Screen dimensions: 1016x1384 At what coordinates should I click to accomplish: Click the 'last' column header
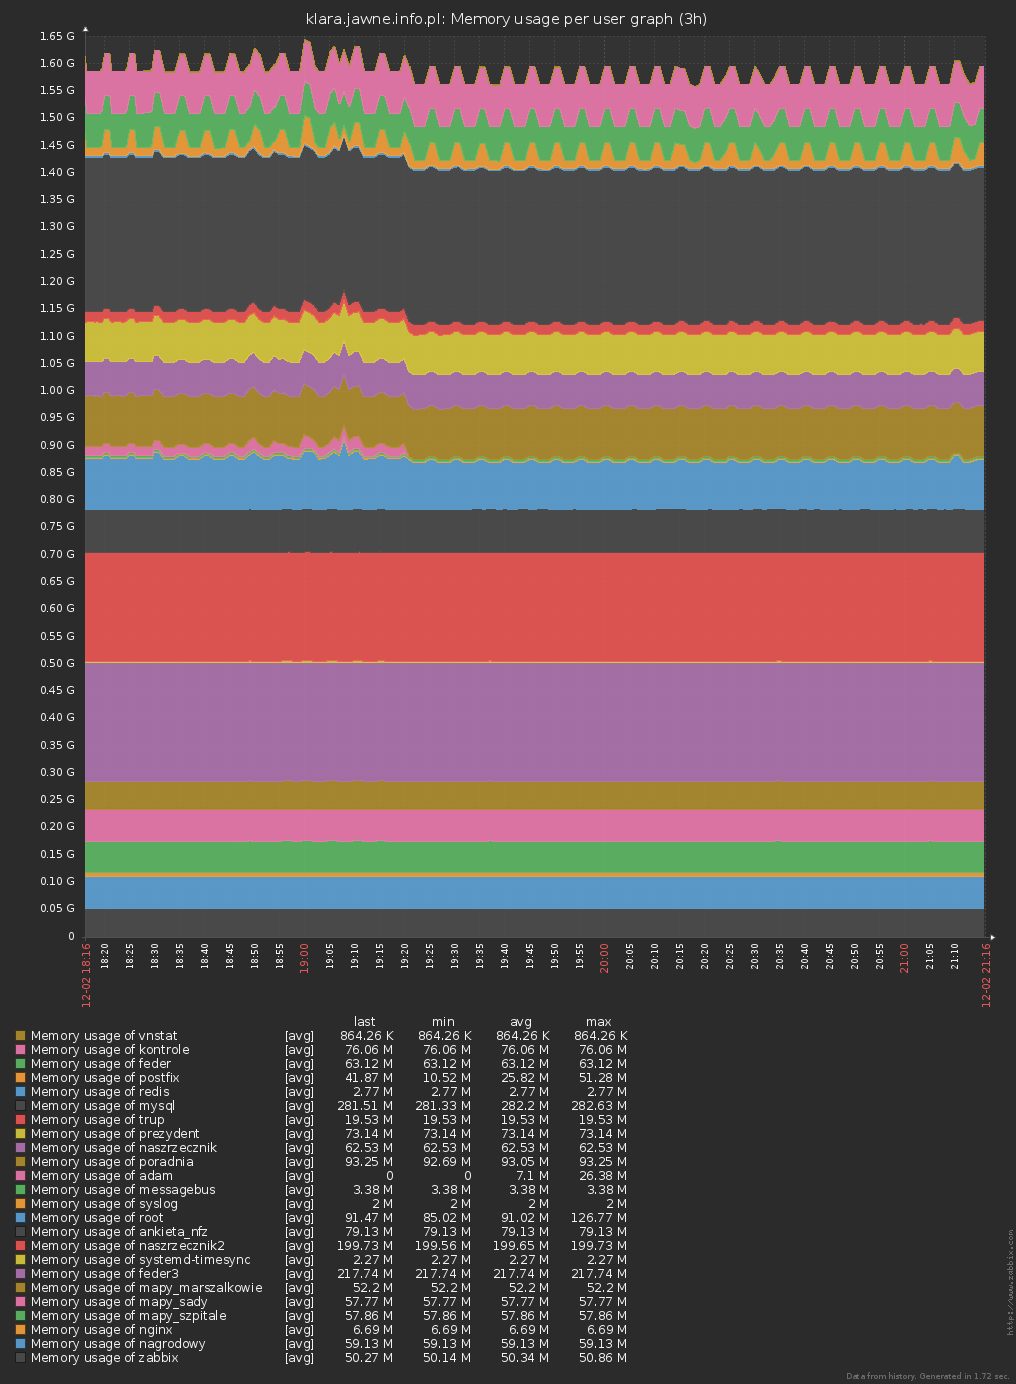pyautogui.click(x=365, y=1022)
